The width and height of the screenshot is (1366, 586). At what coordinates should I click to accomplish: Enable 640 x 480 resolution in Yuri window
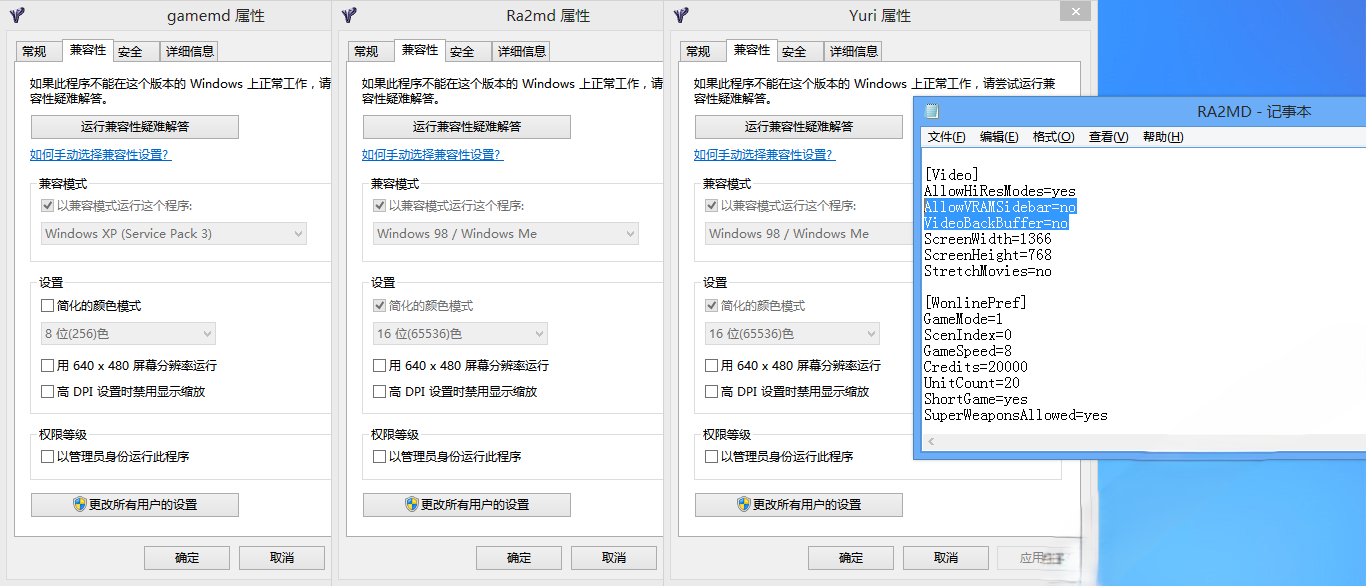[711, 366]
